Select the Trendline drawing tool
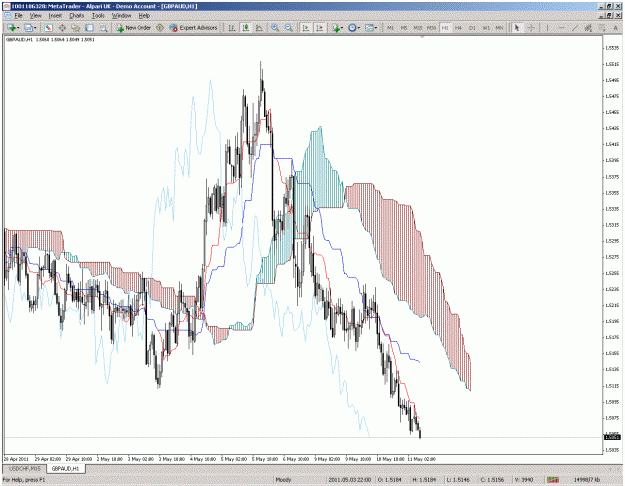 coord(574,28)
